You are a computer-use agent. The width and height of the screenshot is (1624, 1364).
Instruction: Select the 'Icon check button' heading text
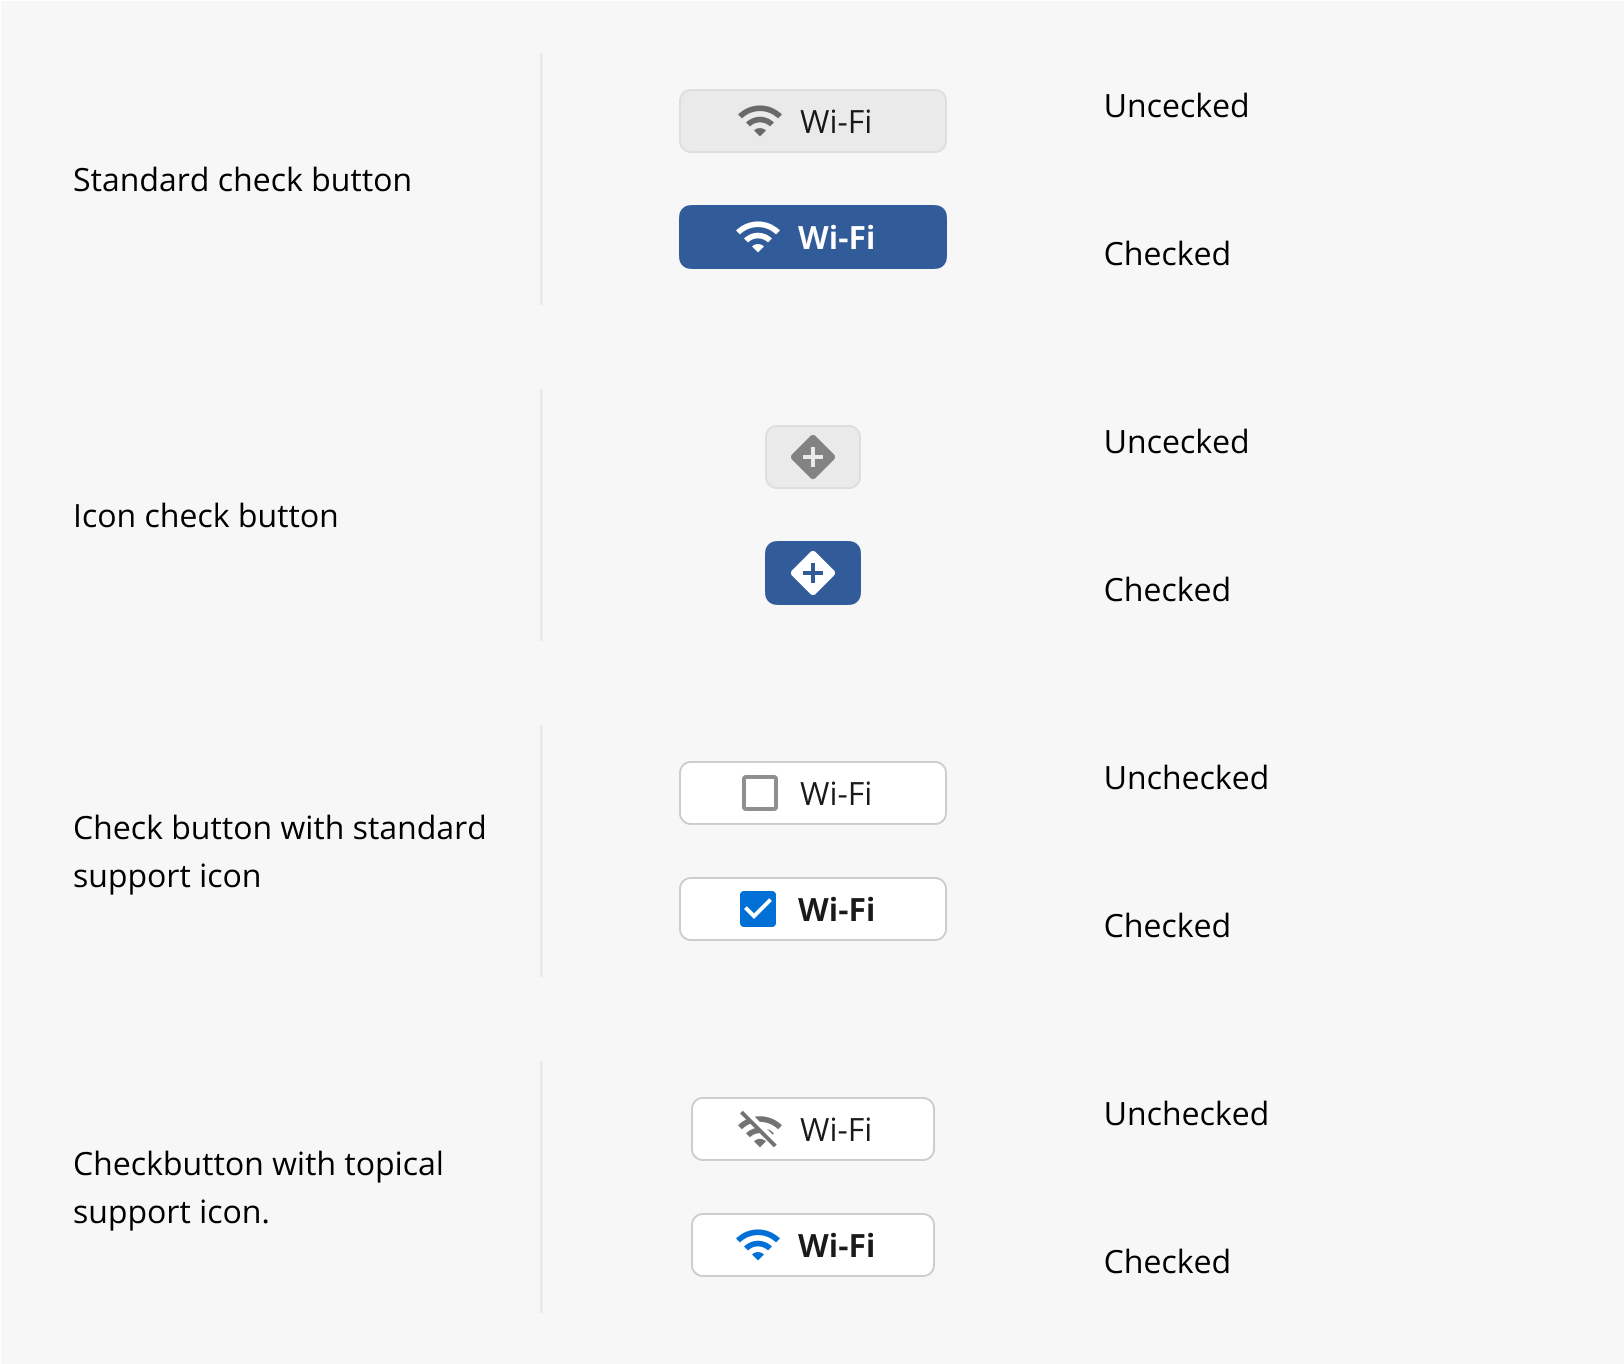coord(205,516)
